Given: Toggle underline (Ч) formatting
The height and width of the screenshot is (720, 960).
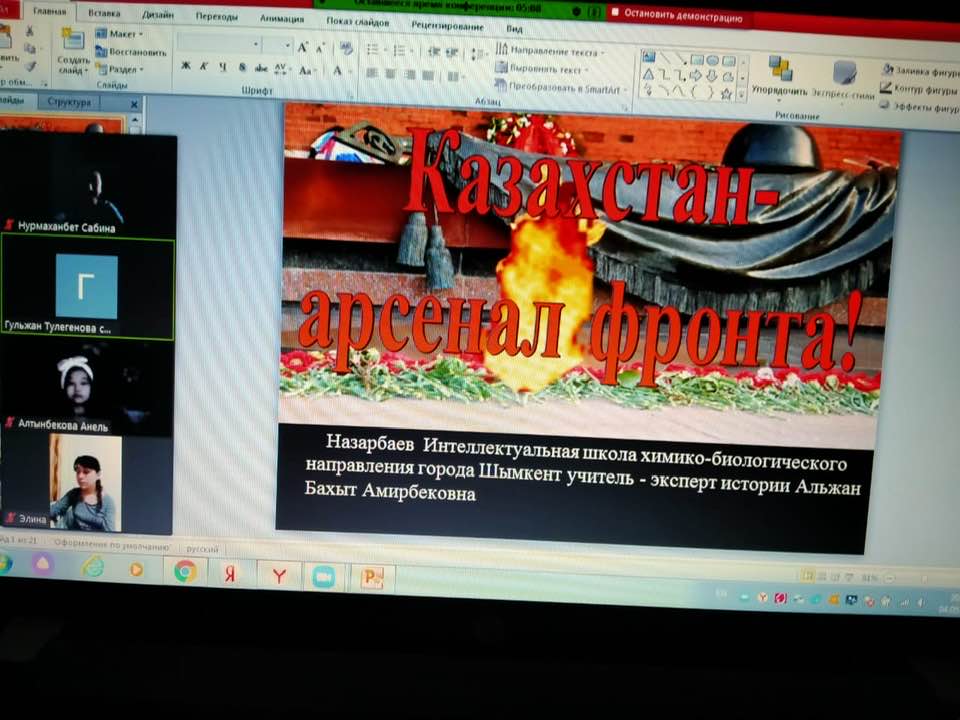Looking at the screenshot, I should 223,67.
